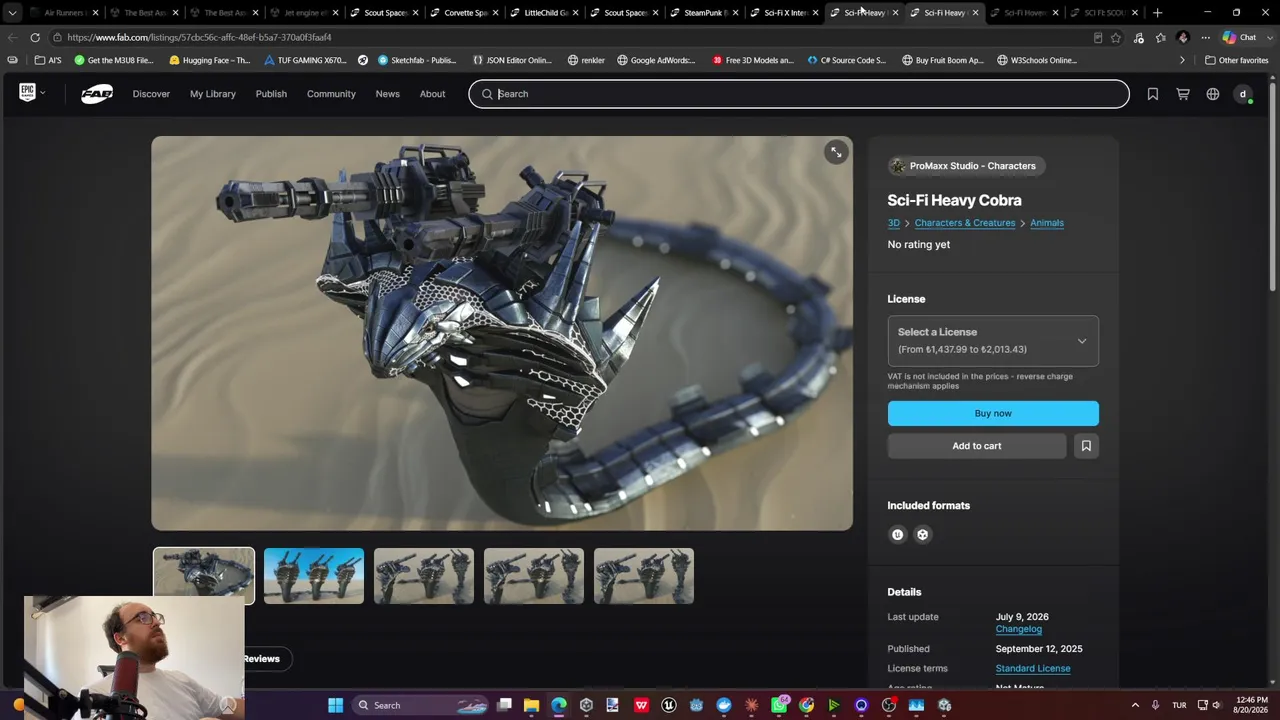Open the Sketchfab bookmark
The width and height of the screenshot is (1280, 720).
(x=416, y=60)
